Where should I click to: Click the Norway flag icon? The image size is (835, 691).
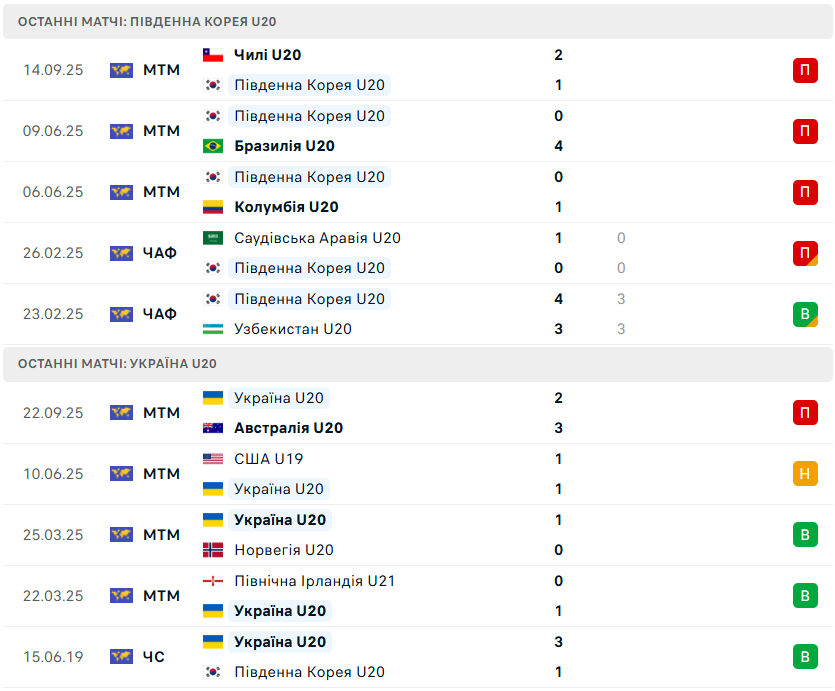tap(212, 550)
